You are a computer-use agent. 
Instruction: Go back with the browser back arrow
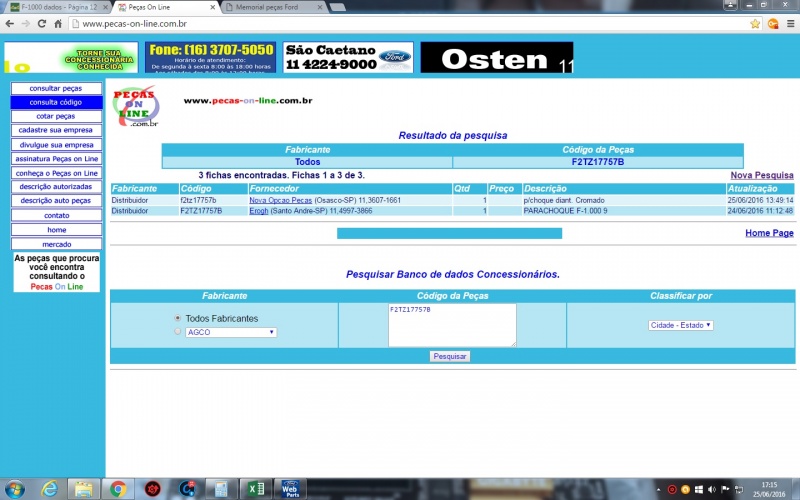coord(10,23)
